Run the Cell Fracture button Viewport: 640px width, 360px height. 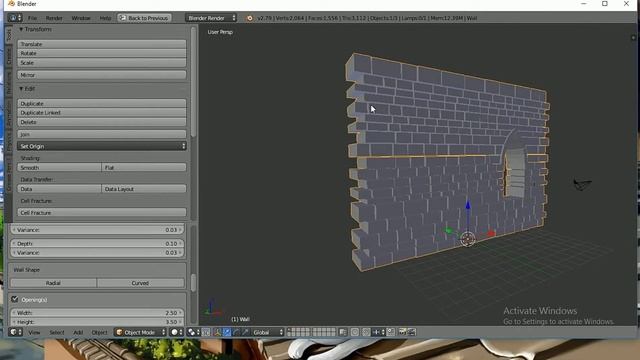[102, 213]
